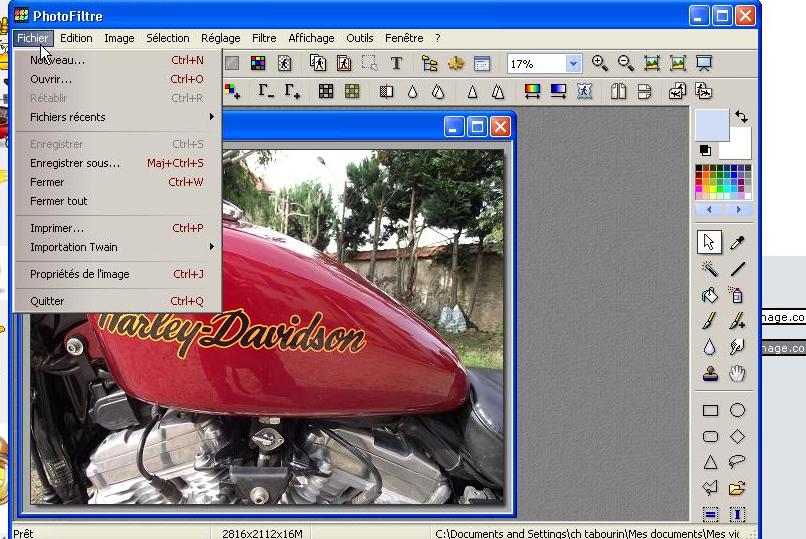The height and width of the screenshot is (539, 806).
Task: Open the zoom percentage 17% dropdown
Action: [573, 64]
